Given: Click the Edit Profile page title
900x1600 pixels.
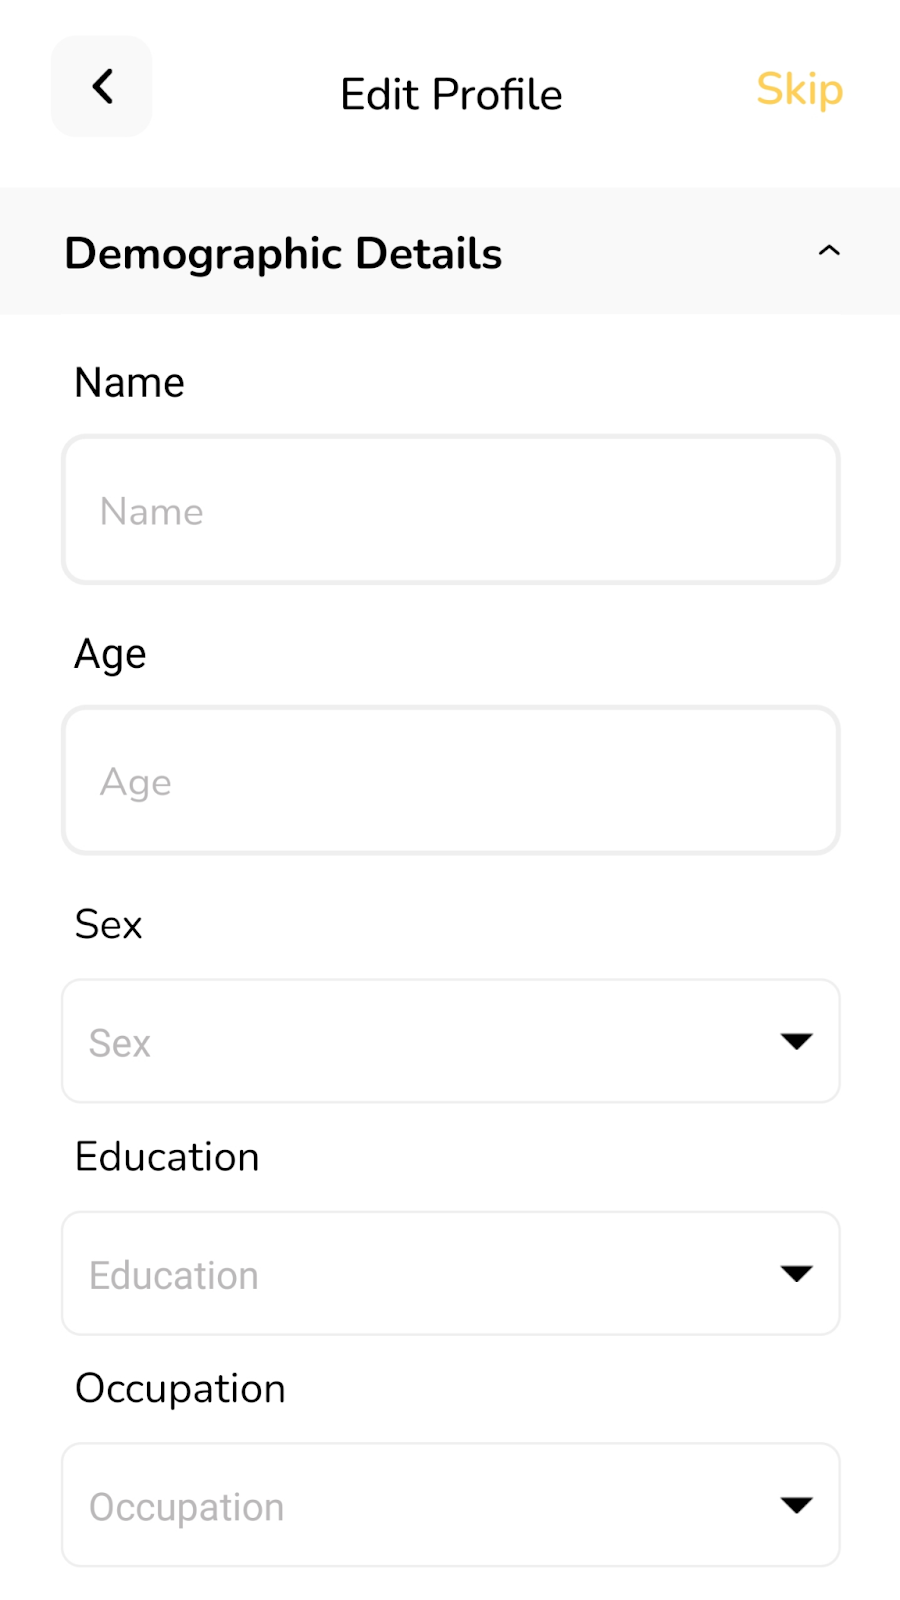Looking at the screenshot, I should [x=451, y=95].
